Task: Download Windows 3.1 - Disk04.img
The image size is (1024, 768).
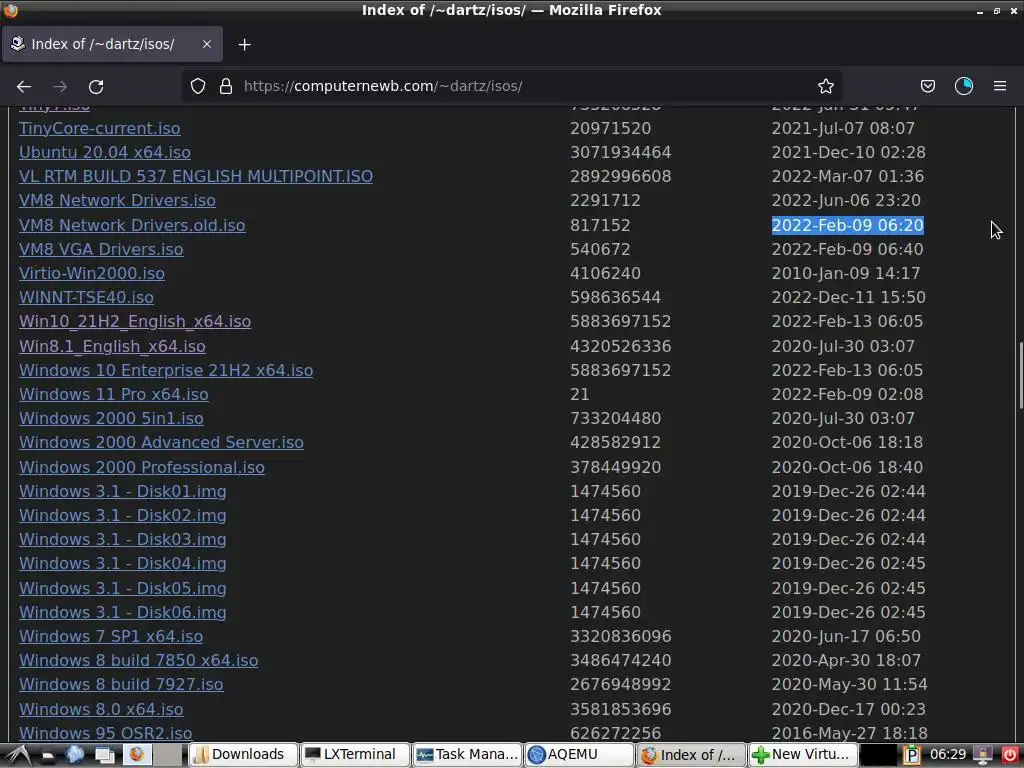Action: click(123, 563)
